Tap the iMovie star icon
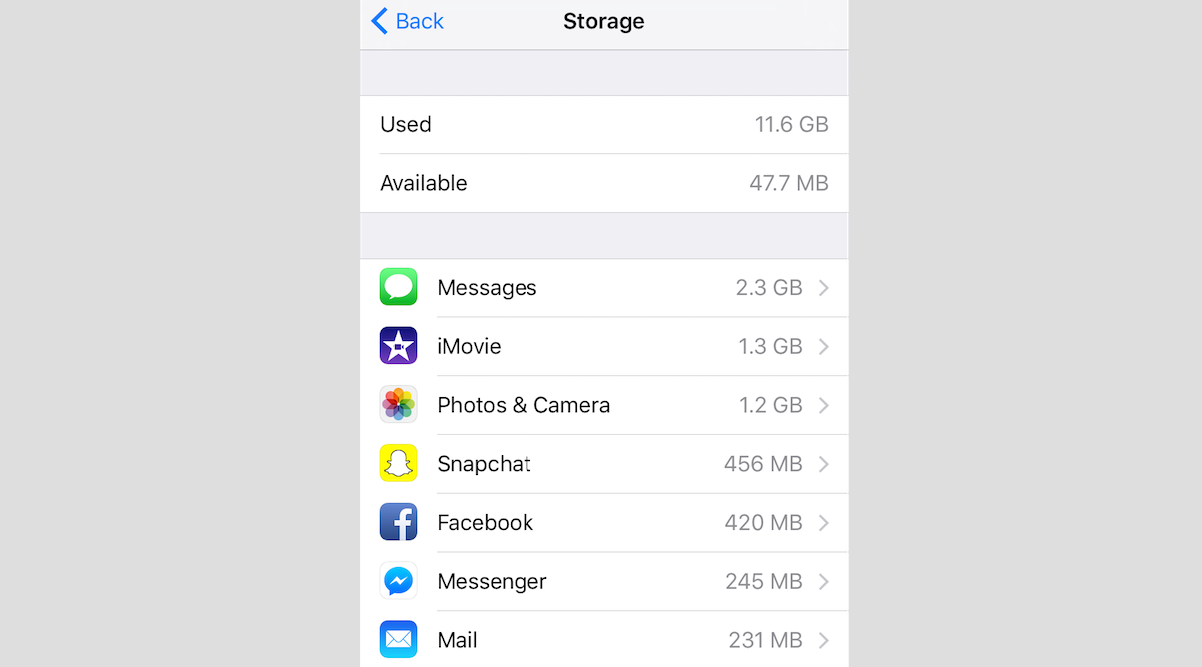Viewport: 1202px width, 667px height. pyautogui.click(x=398, y=346)
